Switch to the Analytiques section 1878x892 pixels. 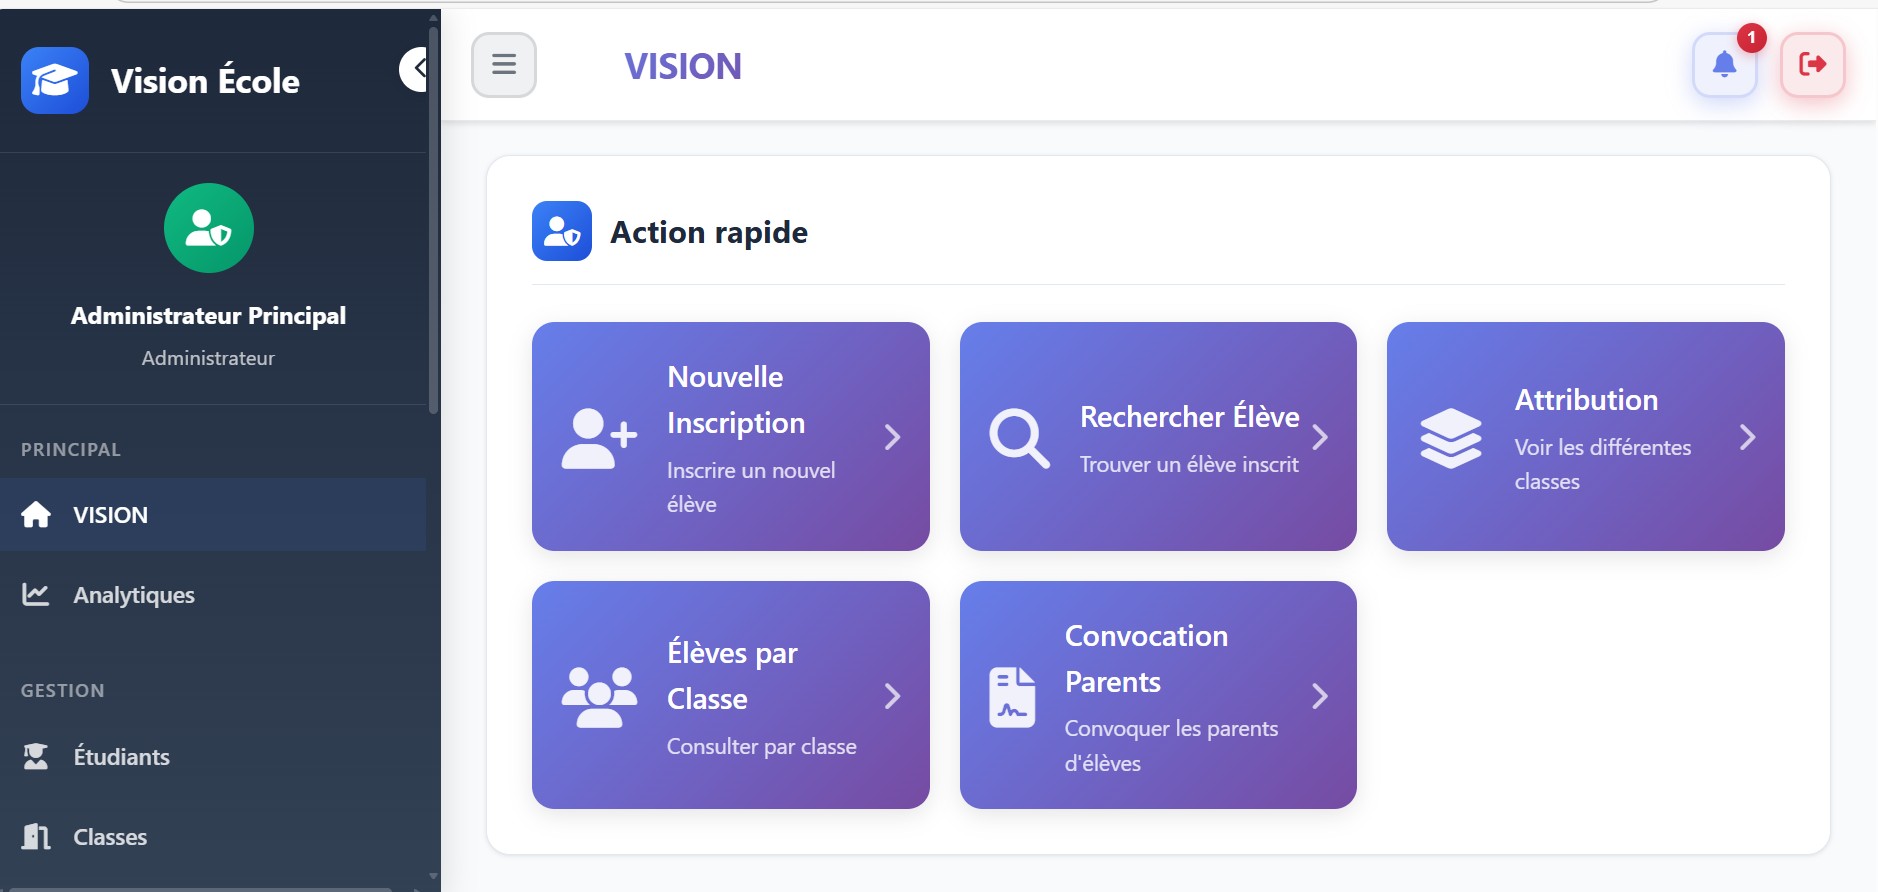[x=132, y=594]
